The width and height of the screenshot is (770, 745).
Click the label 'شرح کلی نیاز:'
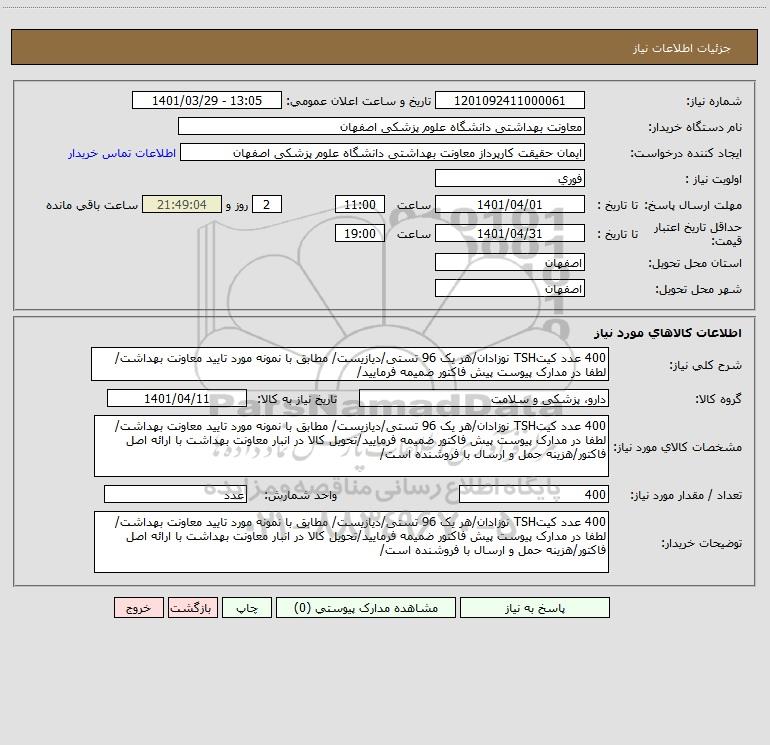(706, 365)
